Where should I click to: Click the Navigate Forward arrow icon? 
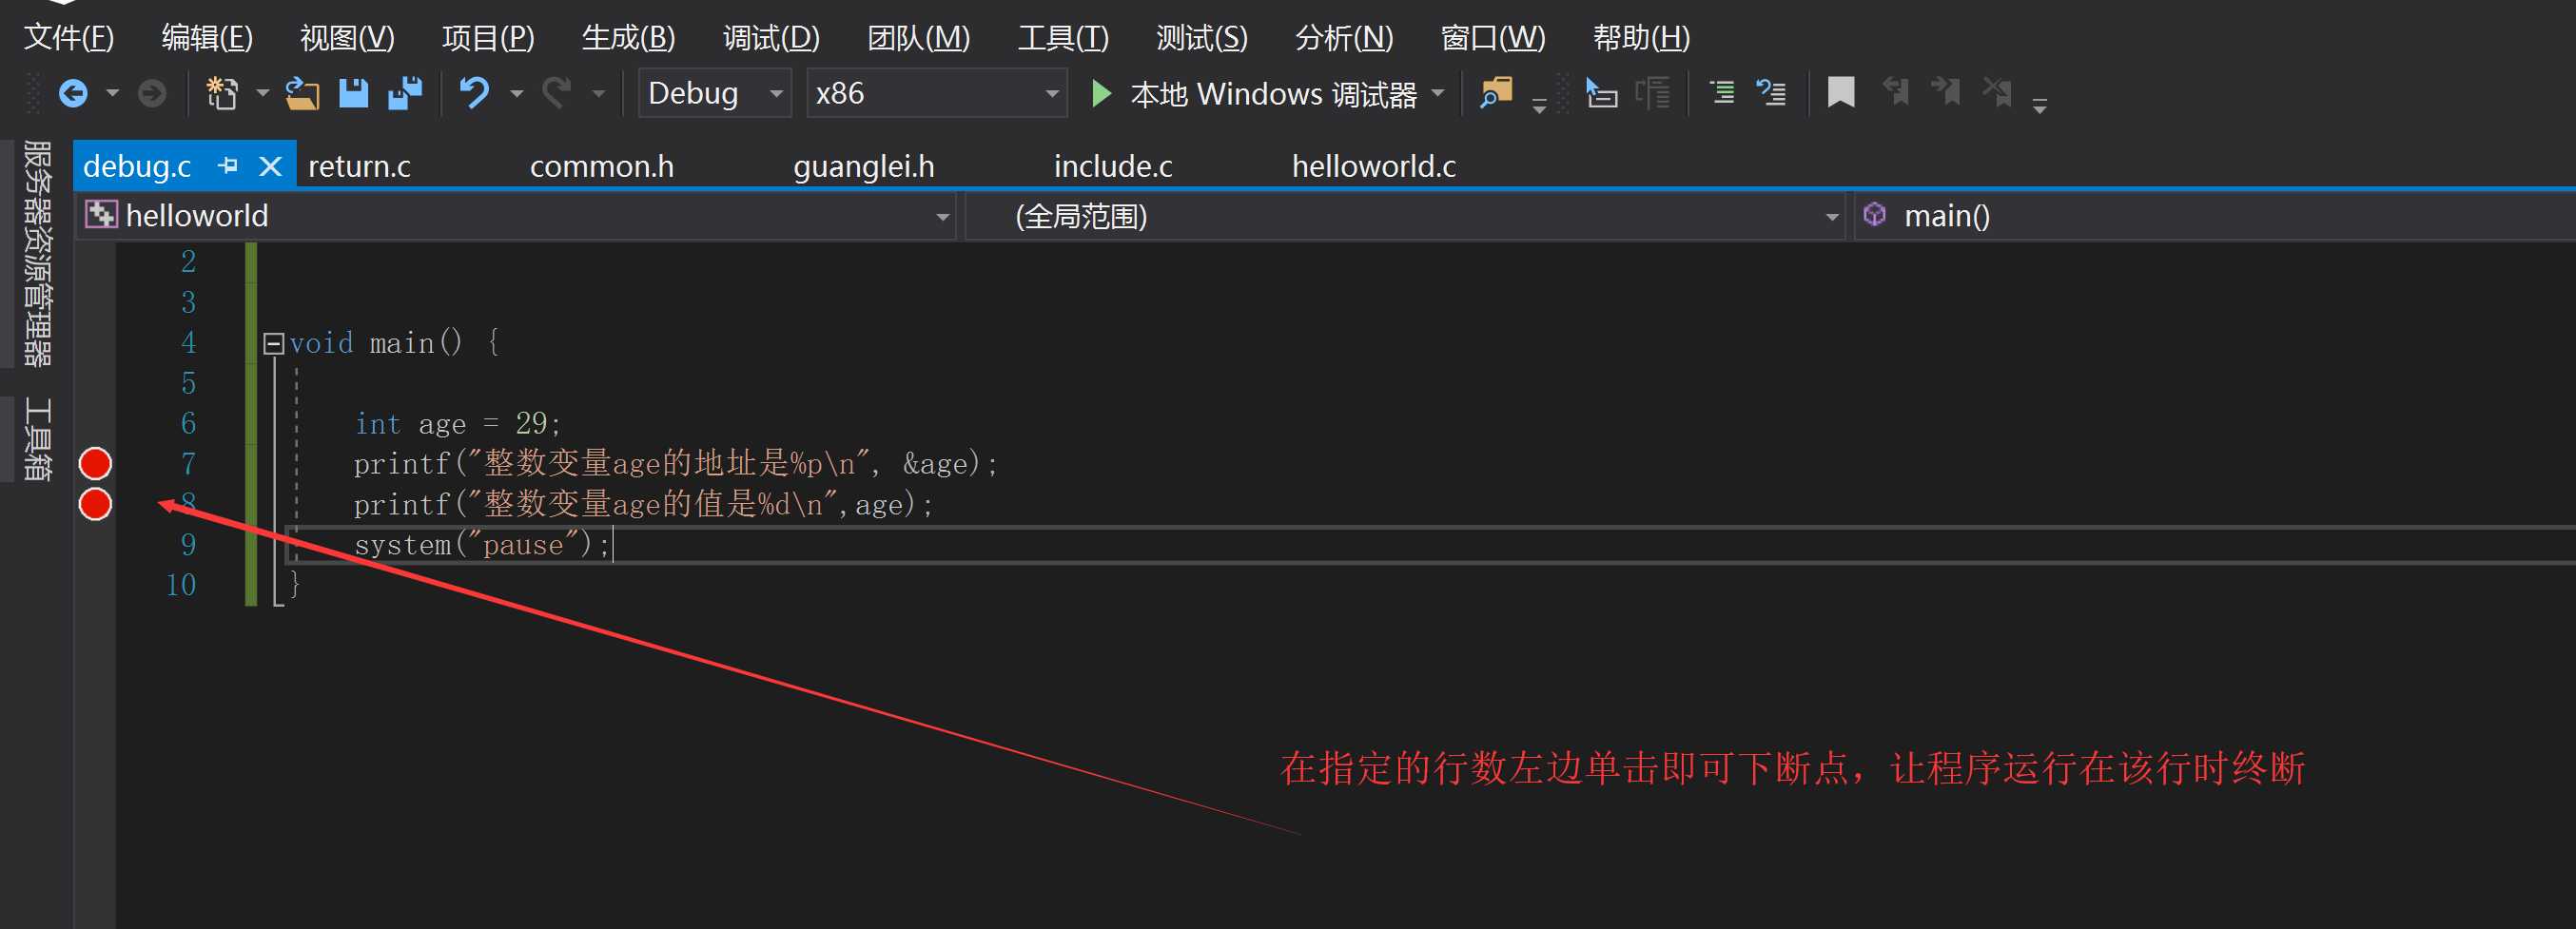tap(152, 94)
